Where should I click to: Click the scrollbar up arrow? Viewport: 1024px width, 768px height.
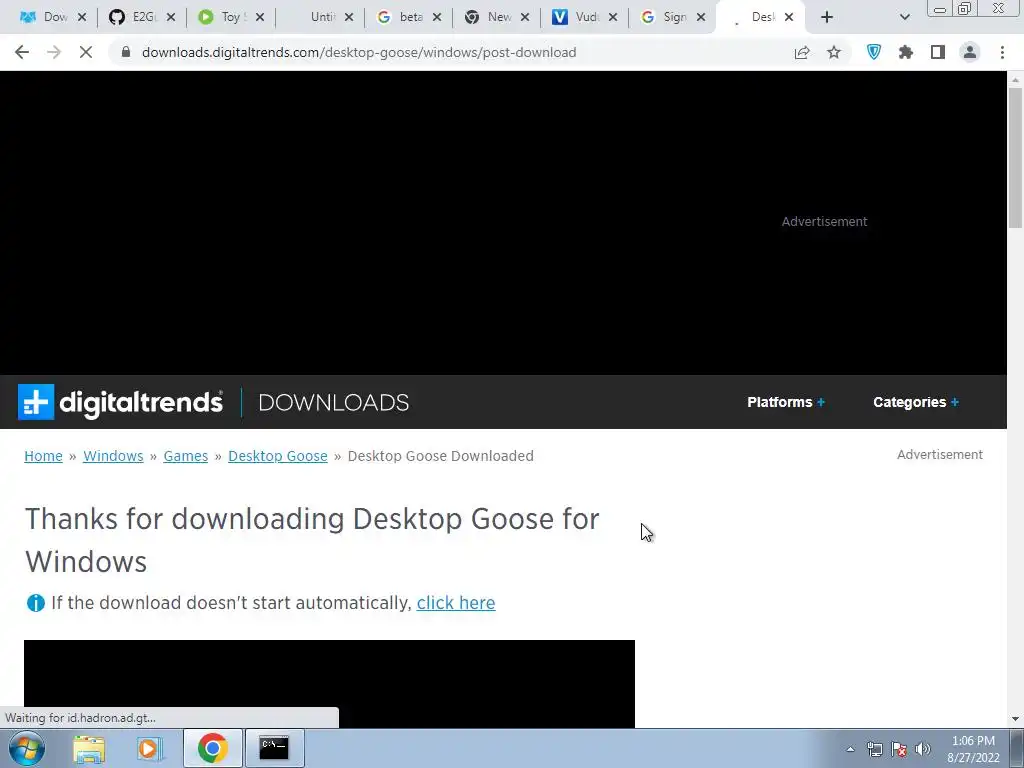point(1015,80)
